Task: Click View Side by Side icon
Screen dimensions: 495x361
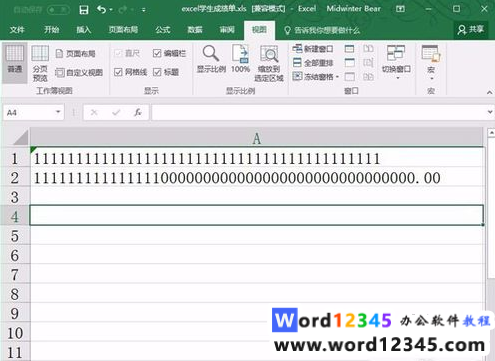Action: pyautogui.click(x=368, y=49)
